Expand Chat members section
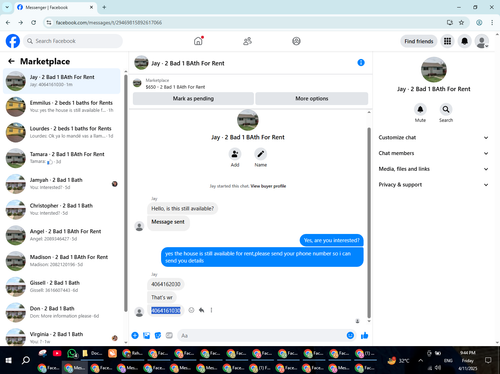The height and width of the screenshot is (374, 500). 433,153
